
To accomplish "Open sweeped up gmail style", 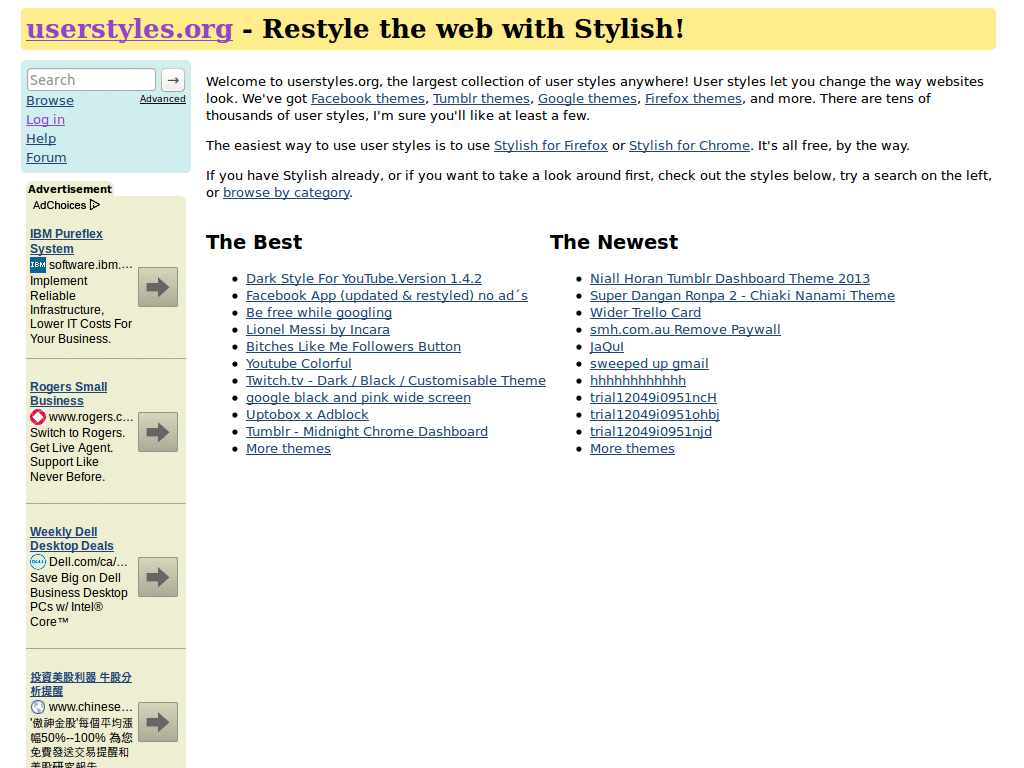I will tap(649, 364).
